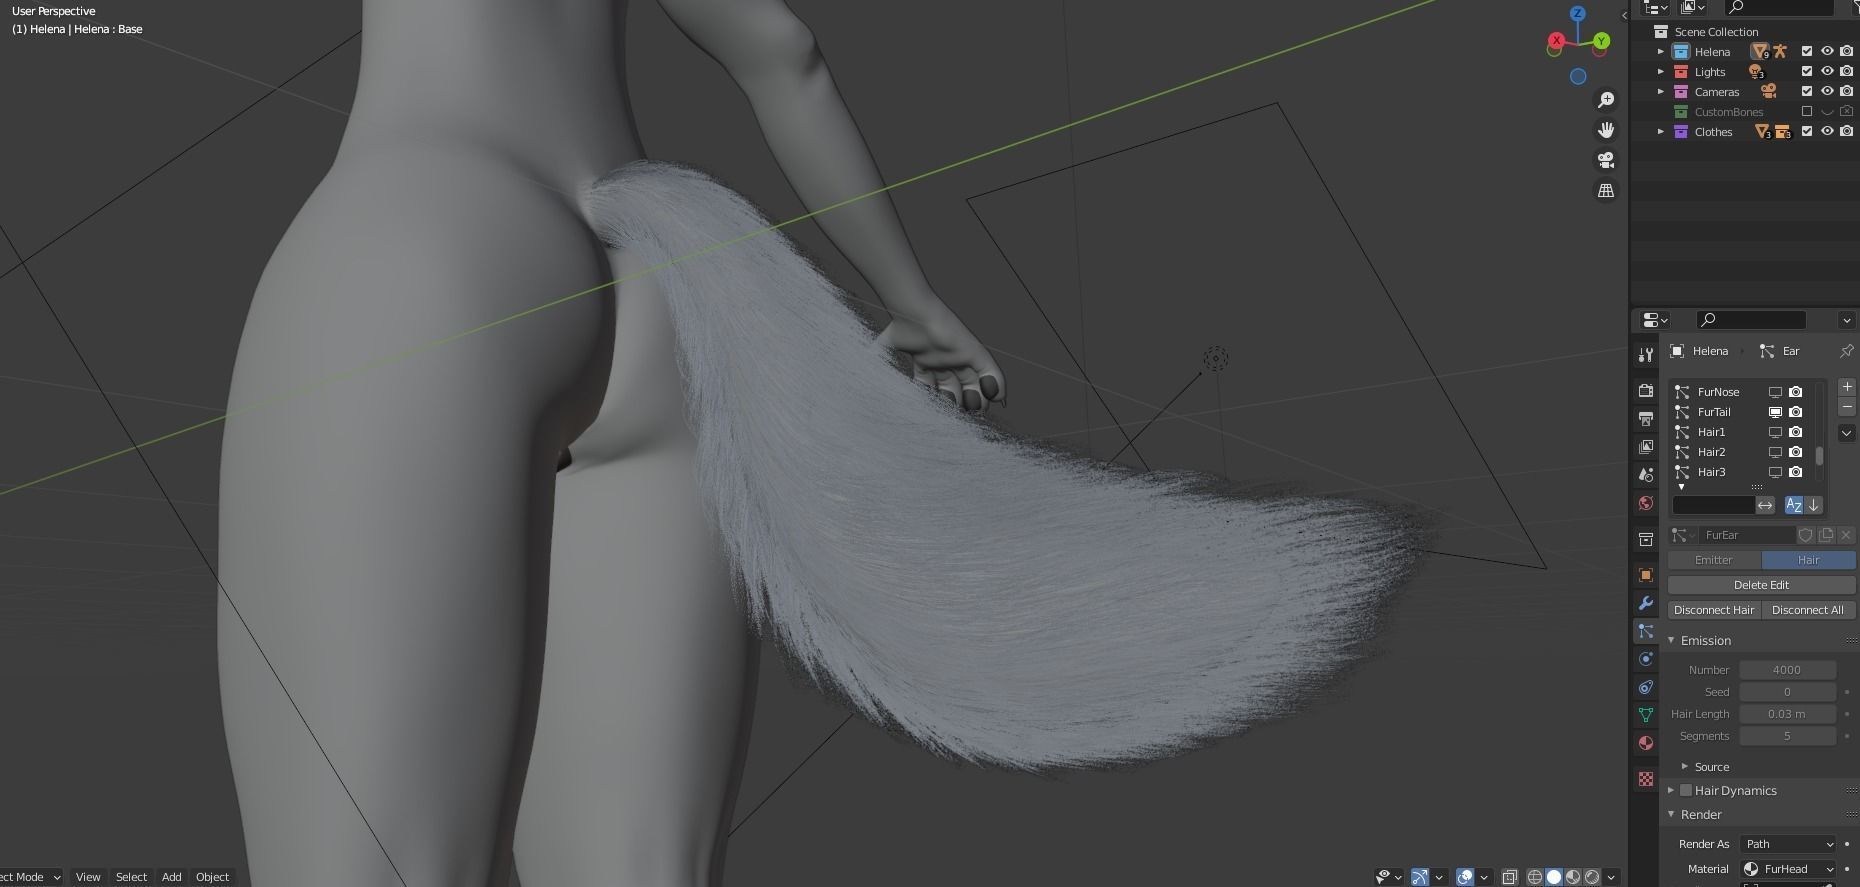1860x887 pixels.
Task: Open the Scene properties tab icon
Action: [1646, 475]
